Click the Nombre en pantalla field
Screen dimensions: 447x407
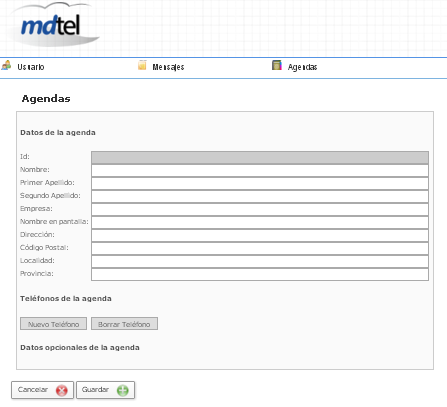click(x=260, y=222)
